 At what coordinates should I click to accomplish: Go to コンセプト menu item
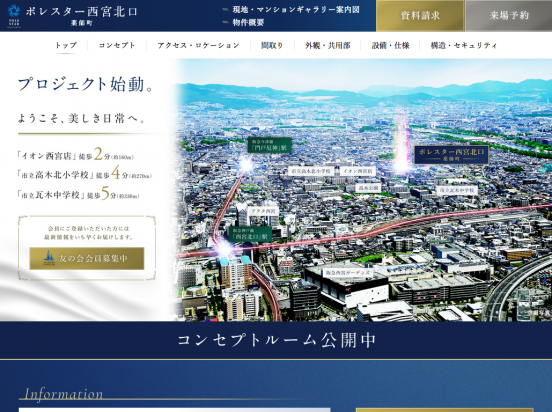point(117,45)
